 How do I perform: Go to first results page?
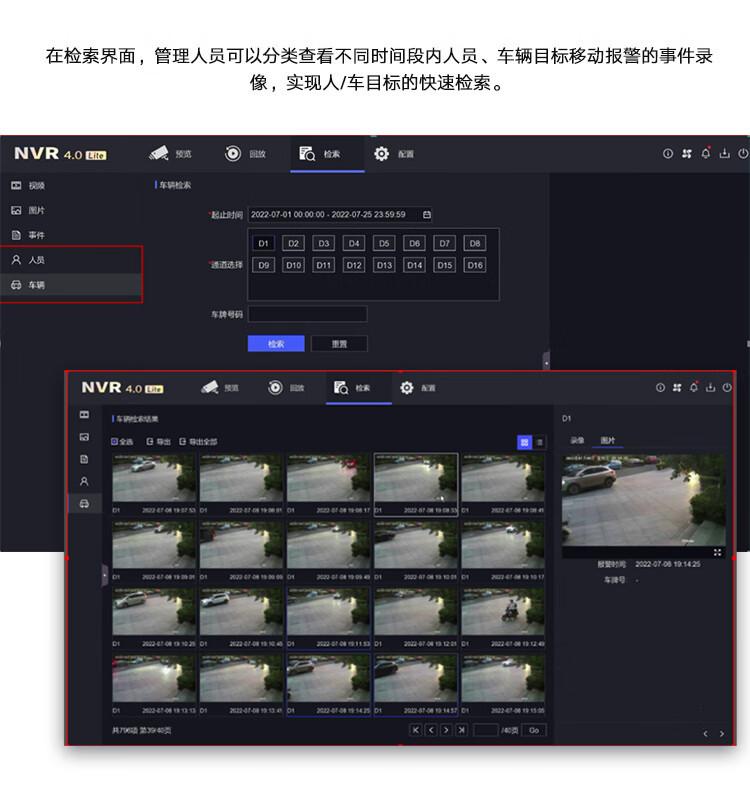point(416,730)
